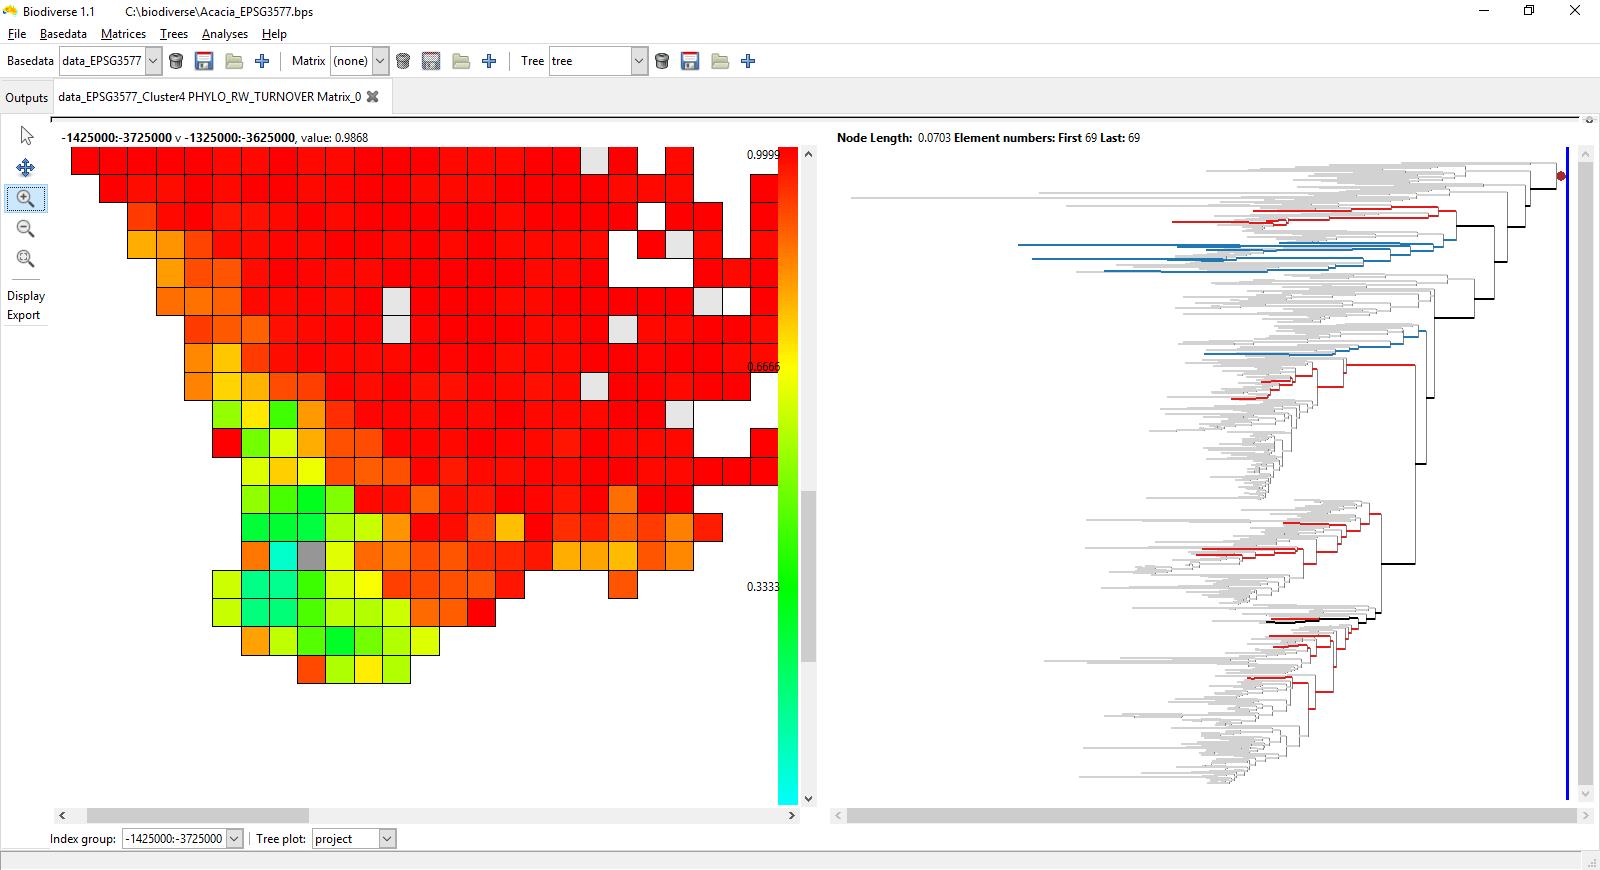Toggle the zoom in tool
The width and height of the screenshot is (1600, 870).
(x=26, y=199)
